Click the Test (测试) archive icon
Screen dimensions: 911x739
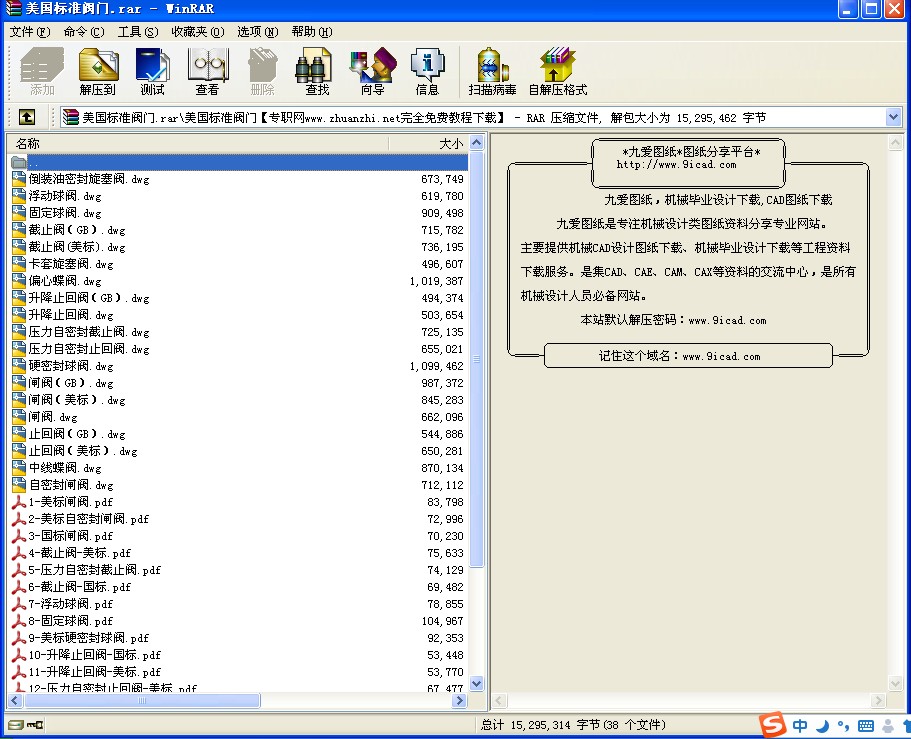(x=153, y=71)
